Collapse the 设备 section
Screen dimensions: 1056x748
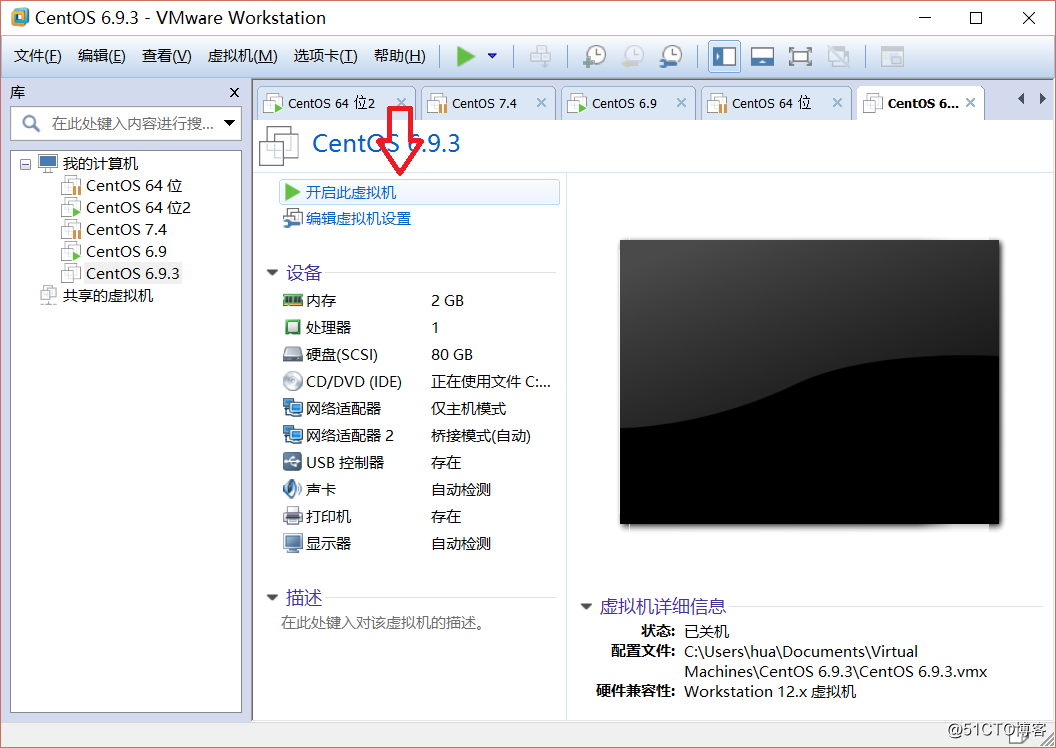(x=272, y=273)
